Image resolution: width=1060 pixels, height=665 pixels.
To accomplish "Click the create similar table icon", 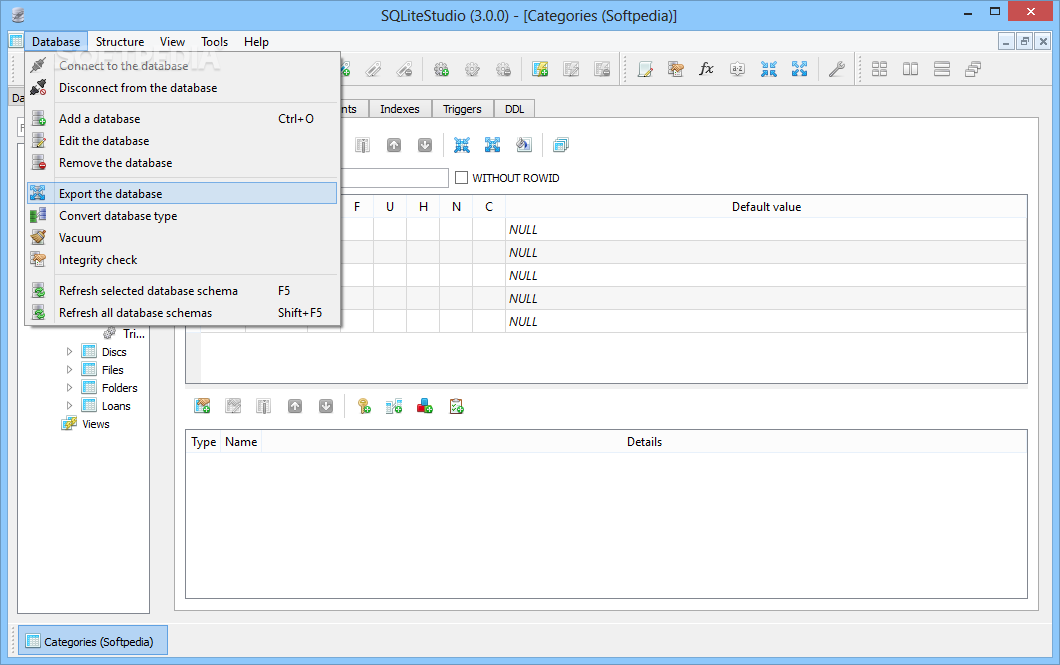I will (x=560, y=145).
